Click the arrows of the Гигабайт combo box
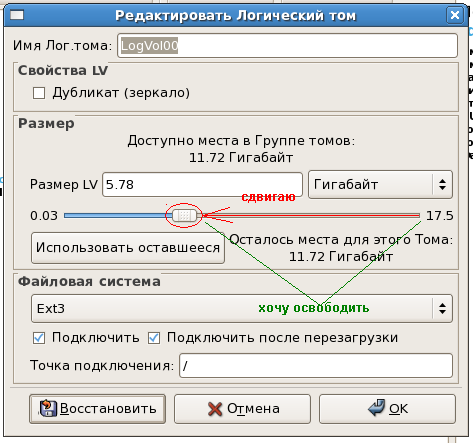473x443 pixels. coord(442,184)
